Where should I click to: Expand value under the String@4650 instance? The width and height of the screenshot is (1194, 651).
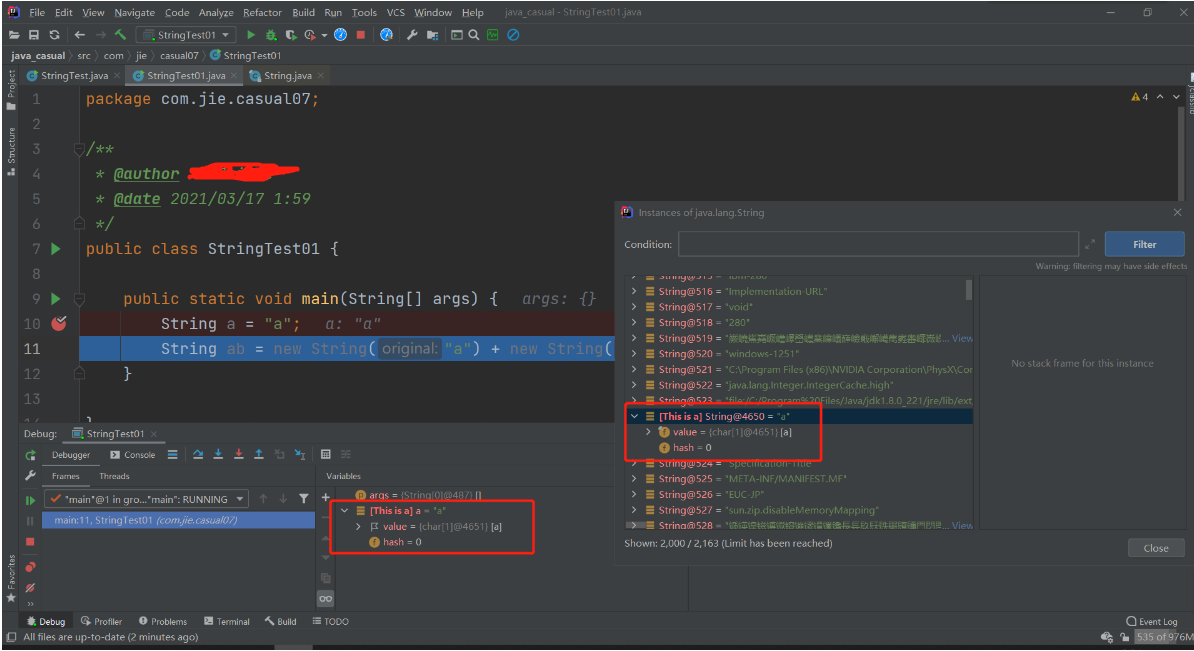coord(648,432)
